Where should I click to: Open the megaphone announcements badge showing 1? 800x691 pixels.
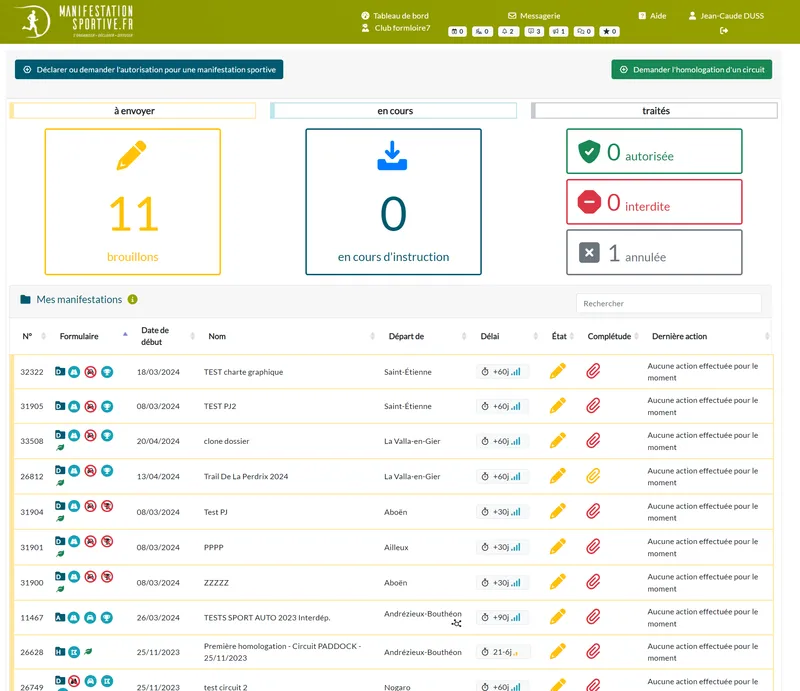(x=559, y=32)
